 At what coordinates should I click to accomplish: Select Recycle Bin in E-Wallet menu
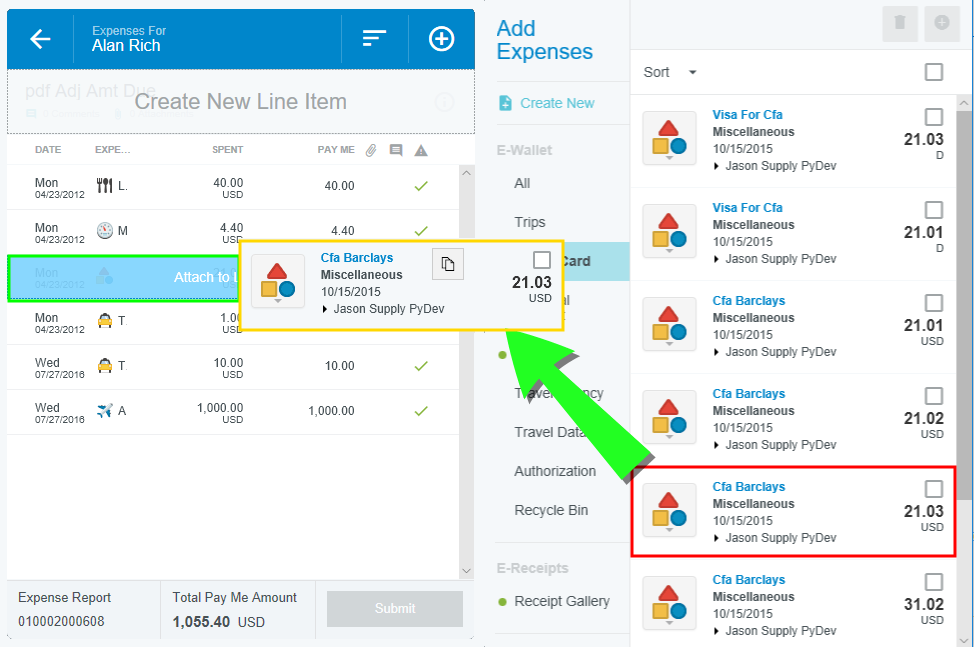[x=551, y=510]
